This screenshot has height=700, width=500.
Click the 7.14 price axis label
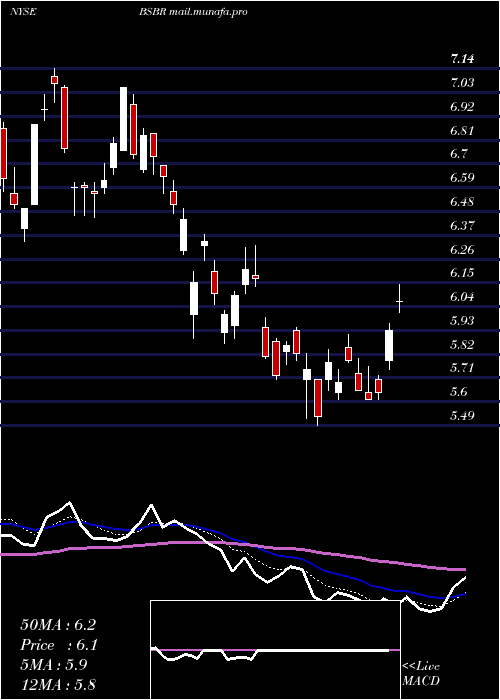click(x=462, y=58)
